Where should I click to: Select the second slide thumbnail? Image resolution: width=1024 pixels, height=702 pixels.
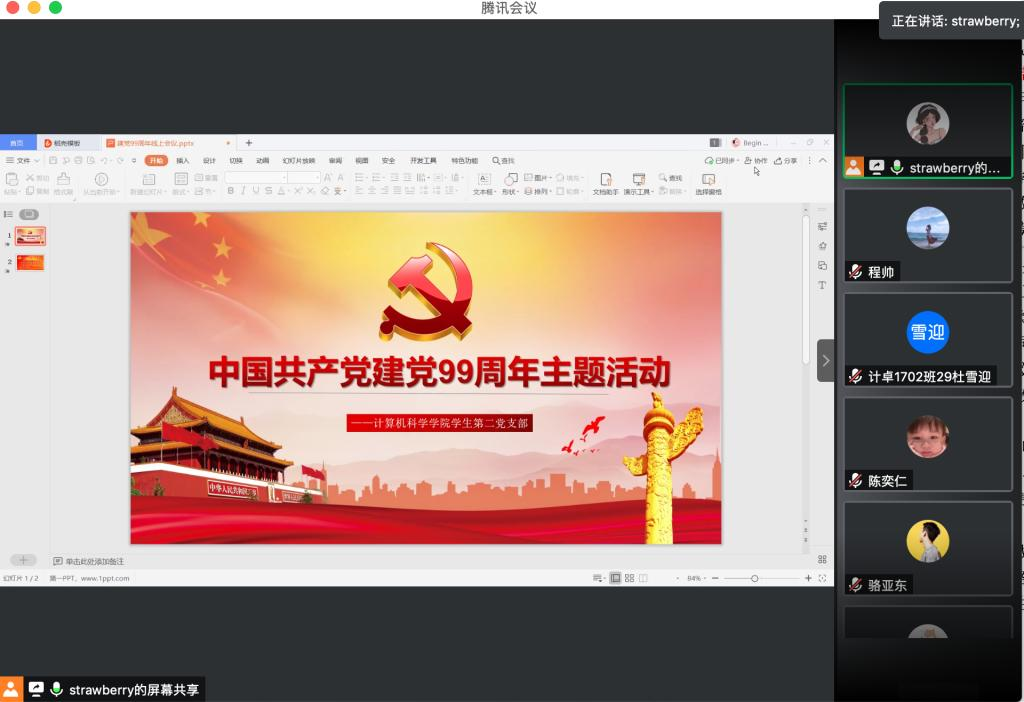click(x=30, y=263)
